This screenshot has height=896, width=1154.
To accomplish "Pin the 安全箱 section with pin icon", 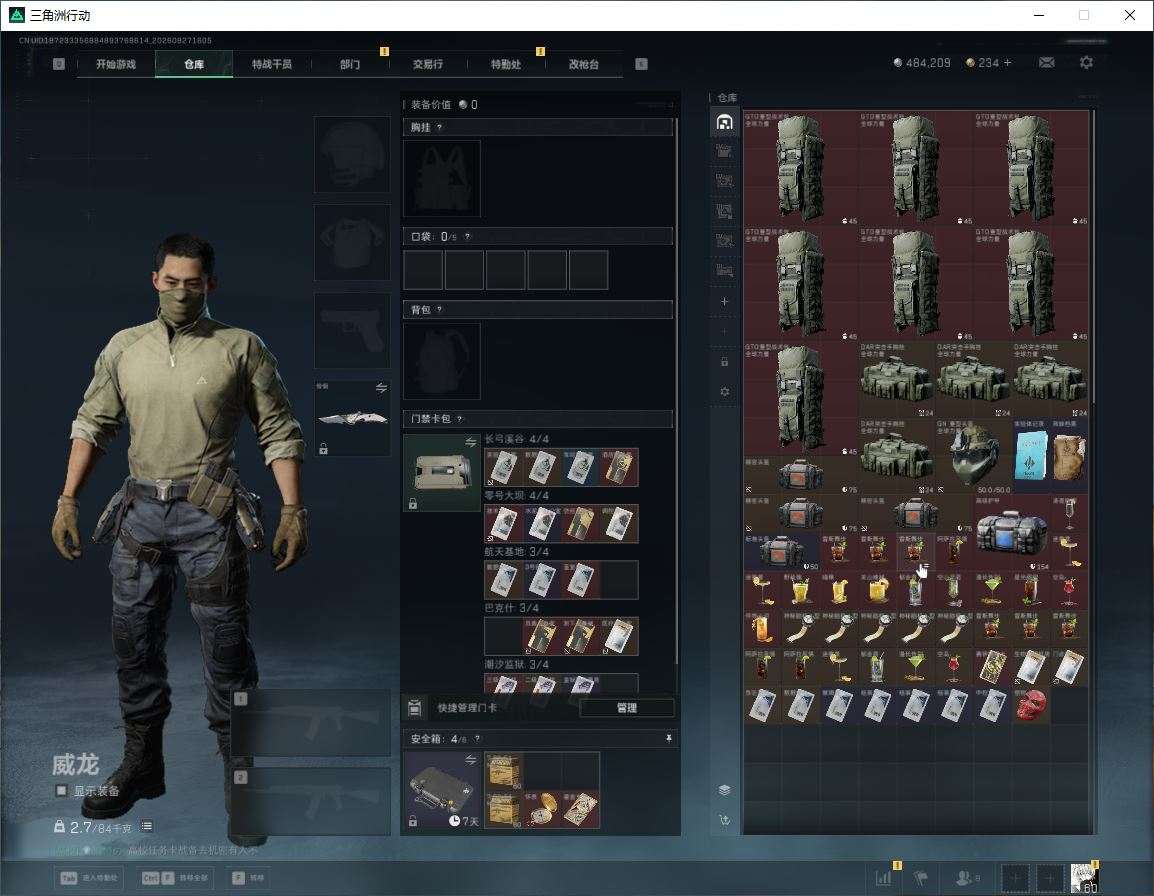I will [x=668, y=738].
